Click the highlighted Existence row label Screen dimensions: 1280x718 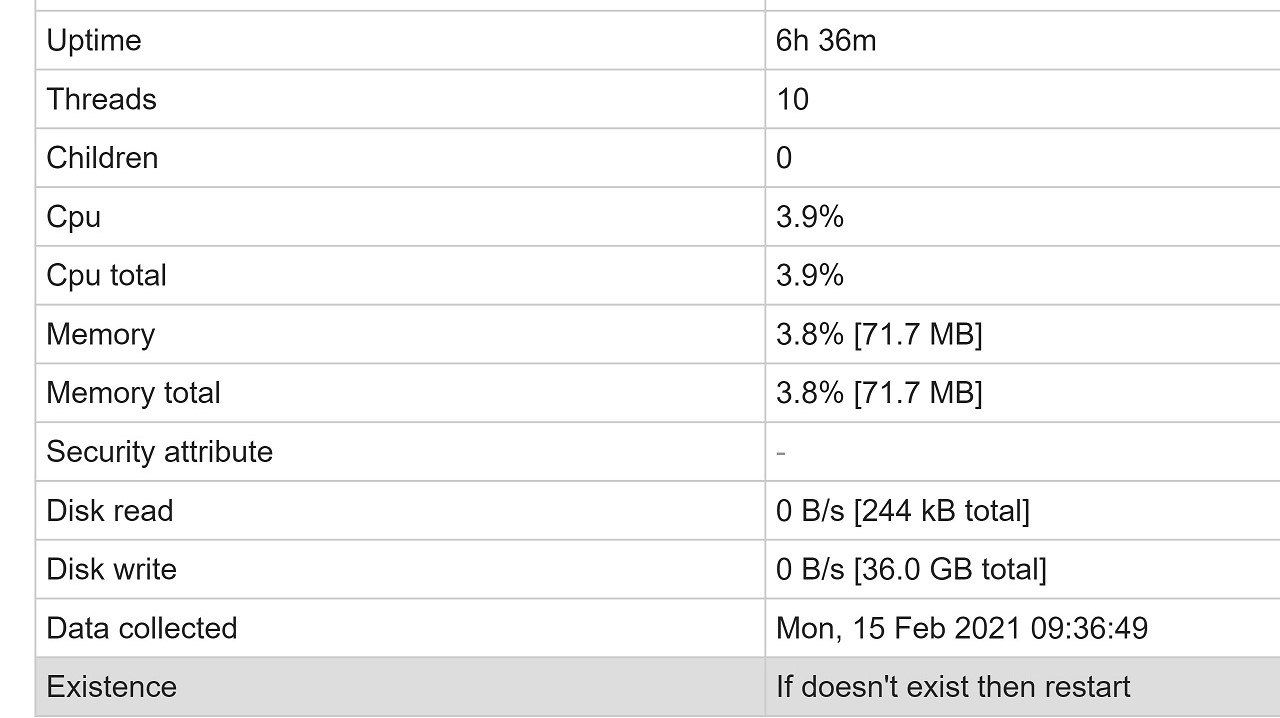pos(111,687)
